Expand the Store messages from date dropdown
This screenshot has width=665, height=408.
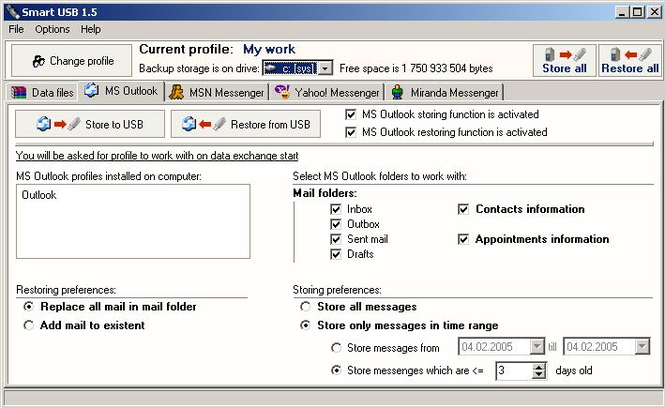[537, 347]
